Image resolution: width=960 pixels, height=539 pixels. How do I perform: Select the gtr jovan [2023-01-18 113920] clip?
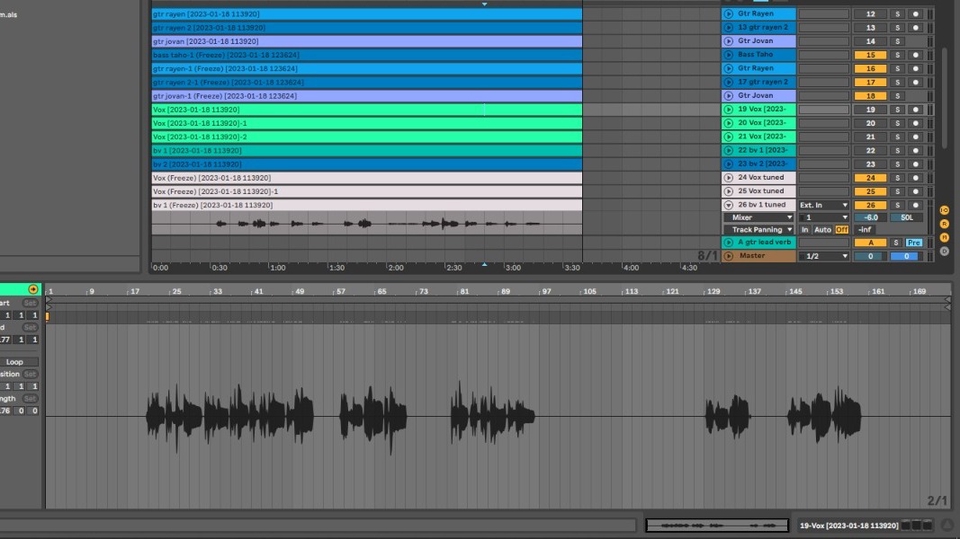tap(367, 41)
